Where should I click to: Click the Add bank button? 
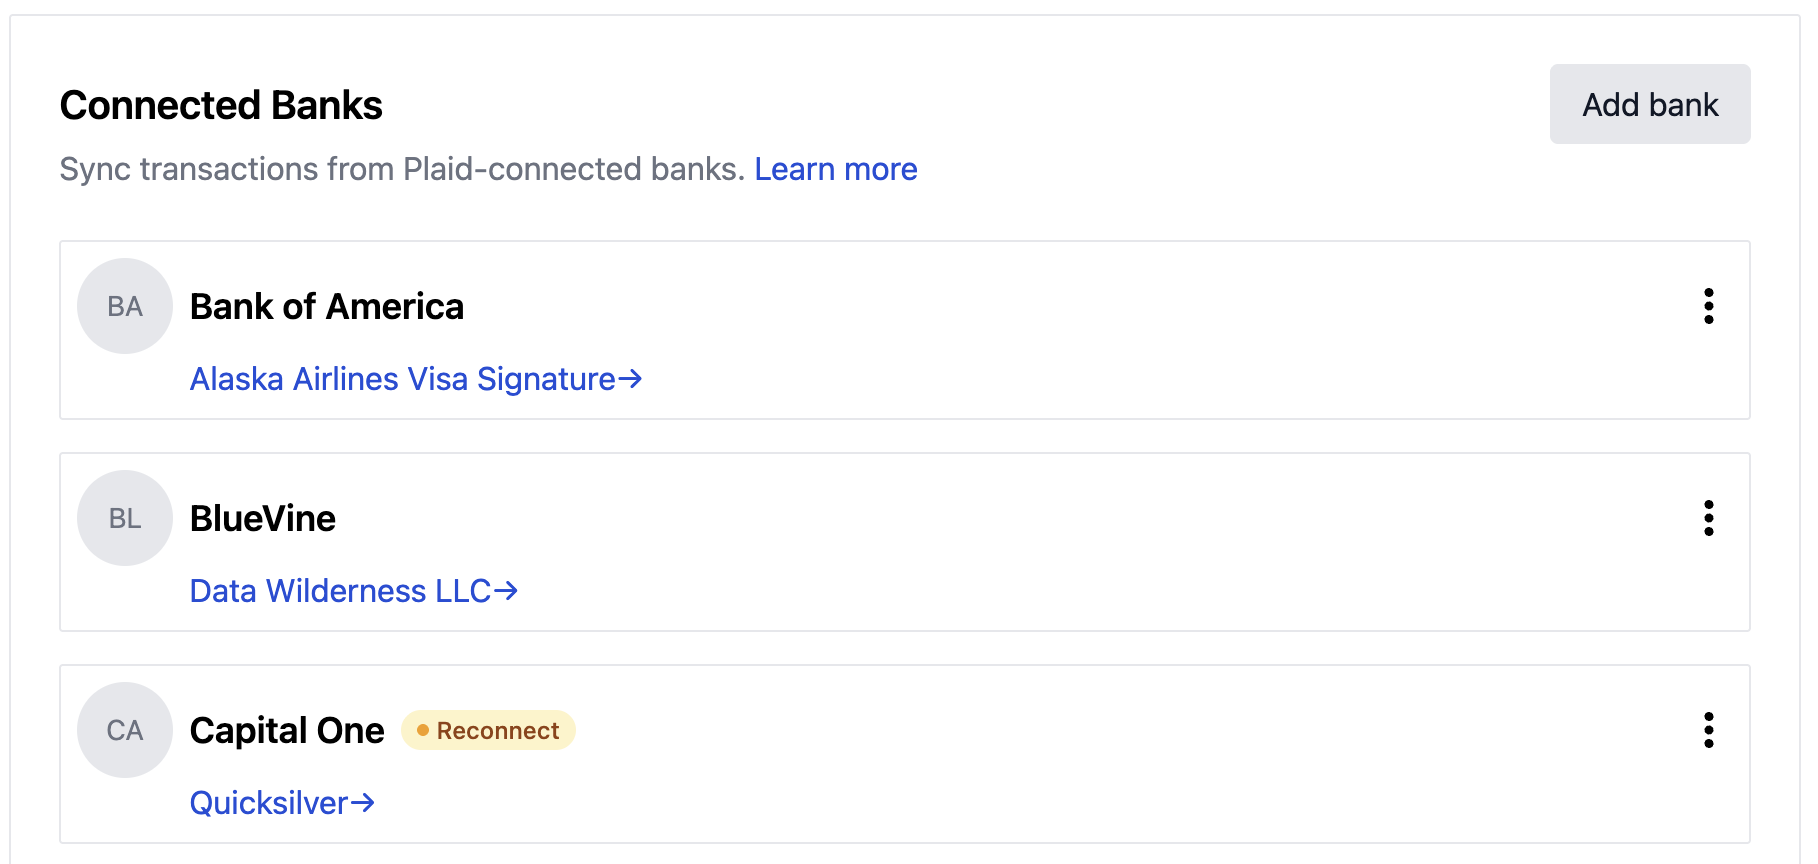click(x=1649, y=104)
